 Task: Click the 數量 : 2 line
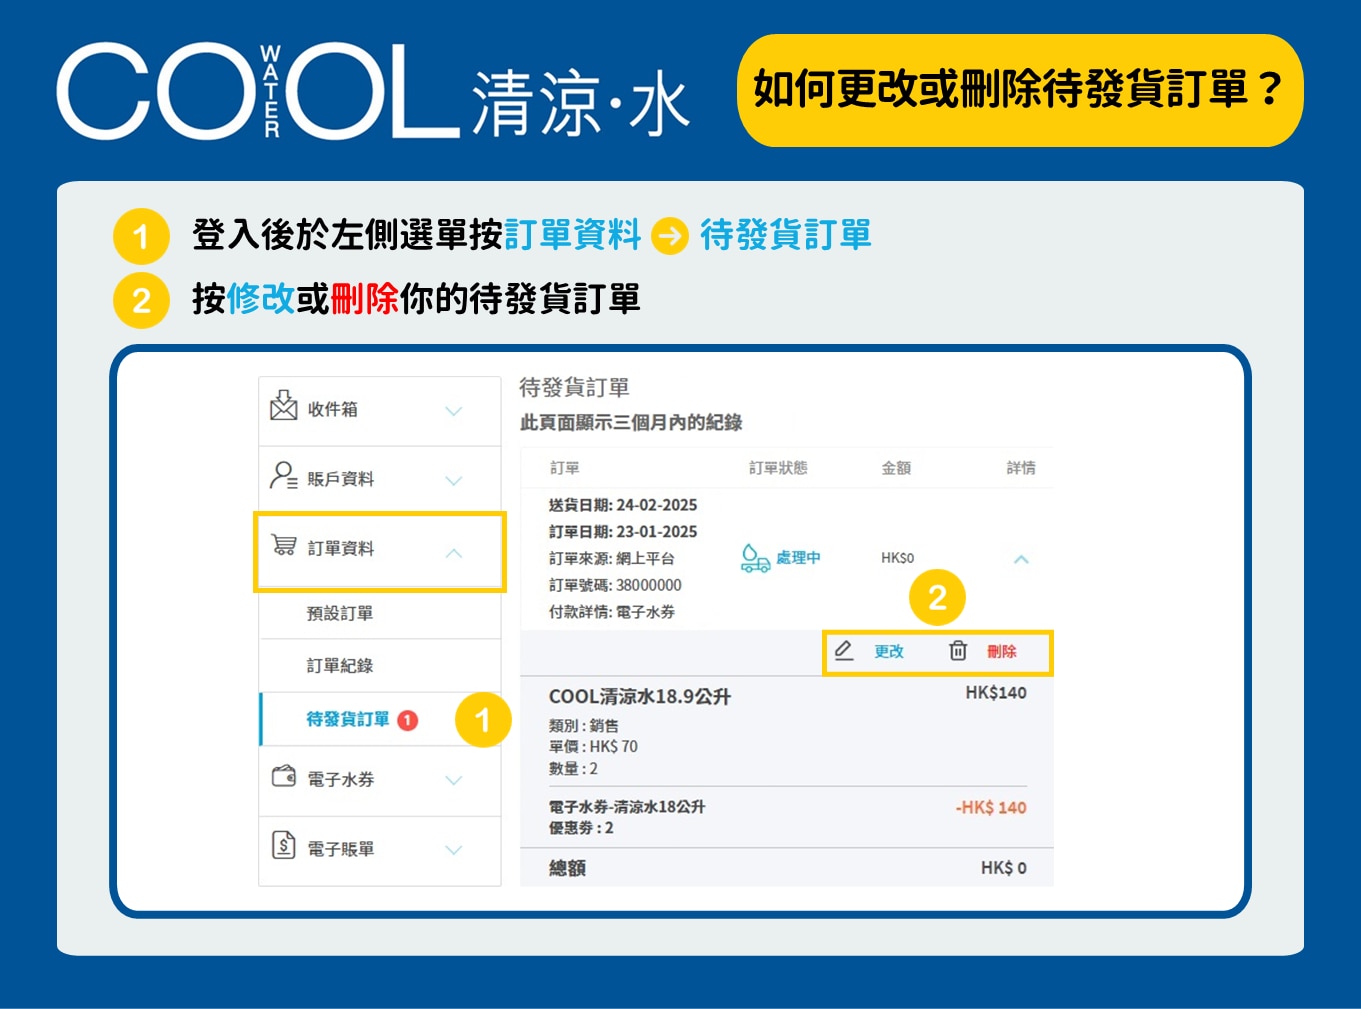tap(574, 769)
